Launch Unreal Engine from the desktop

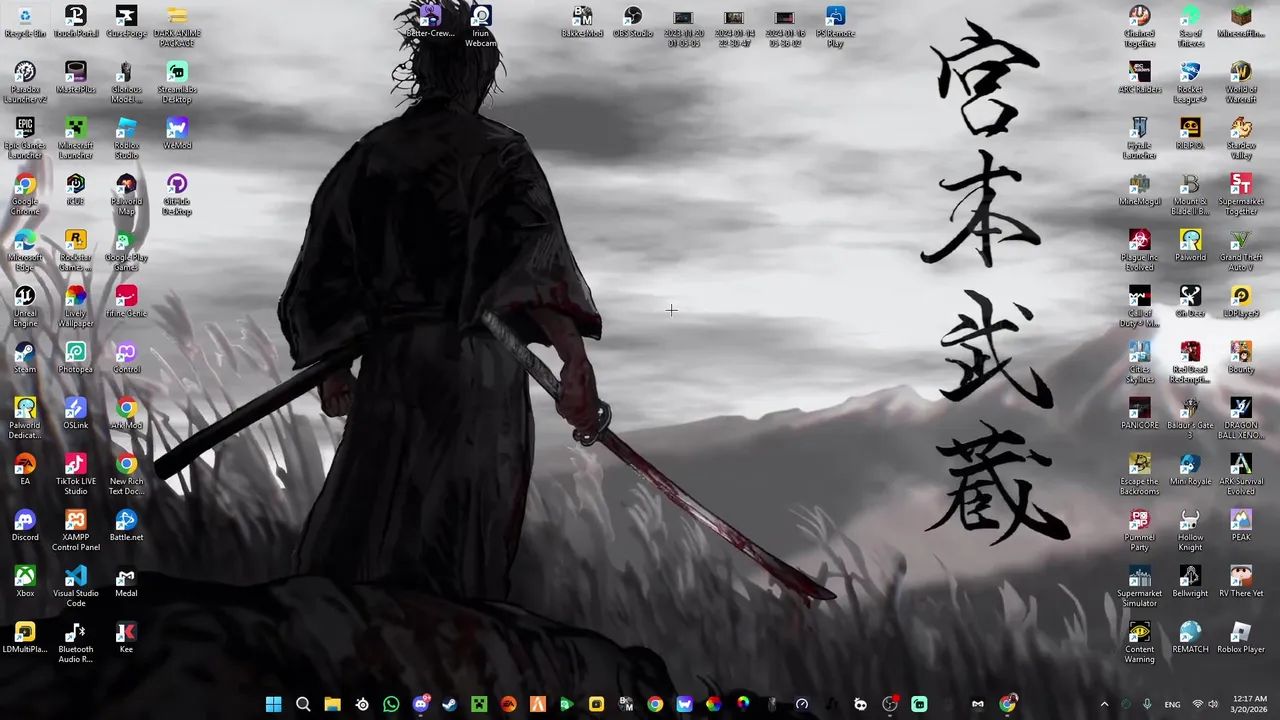25,306
